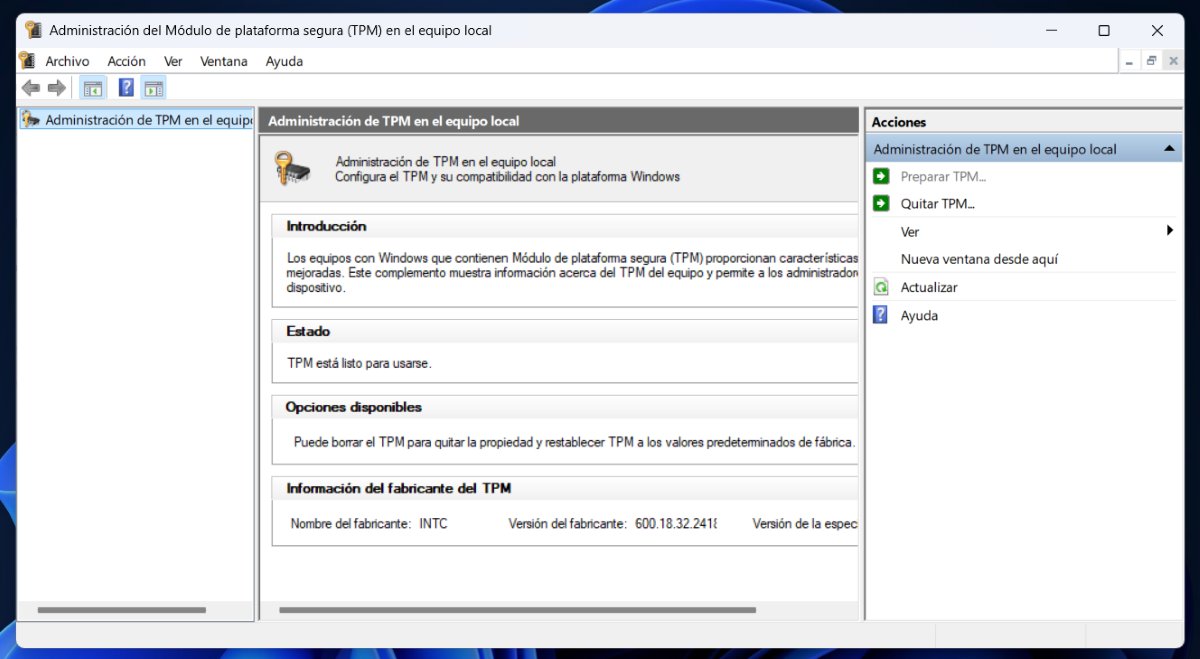Open the Ventana menu
This screenshot has width=1200, height=659.
224,61
